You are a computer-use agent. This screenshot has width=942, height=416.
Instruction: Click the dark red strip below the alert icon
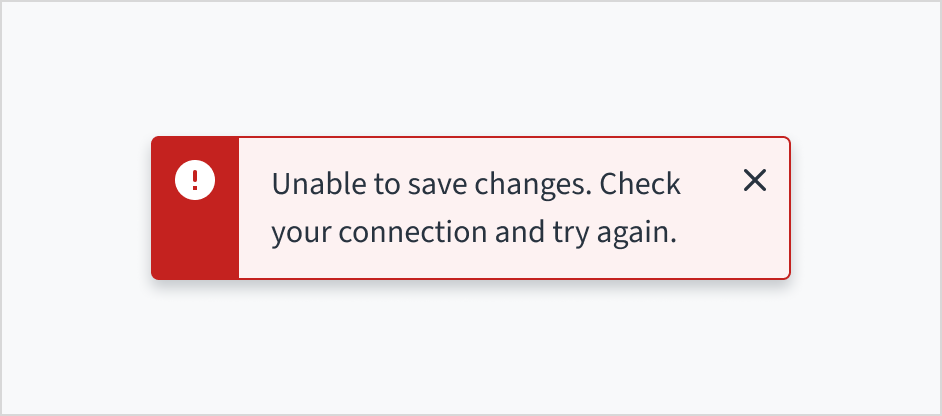click(195, 245)
